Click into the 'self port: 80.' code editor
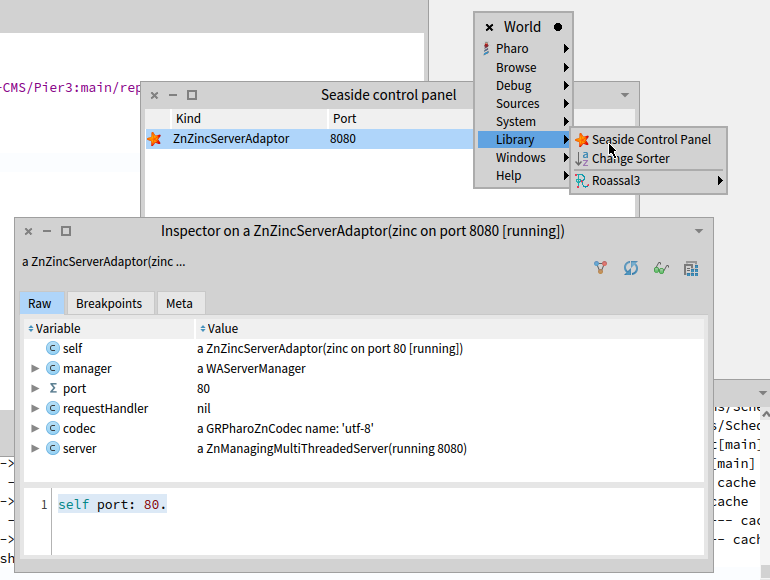 point(377,522)
